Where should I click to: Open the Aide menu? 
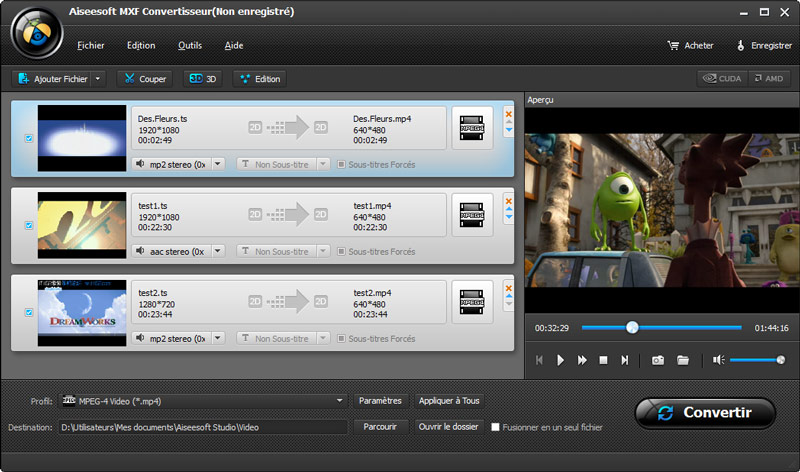234,45
